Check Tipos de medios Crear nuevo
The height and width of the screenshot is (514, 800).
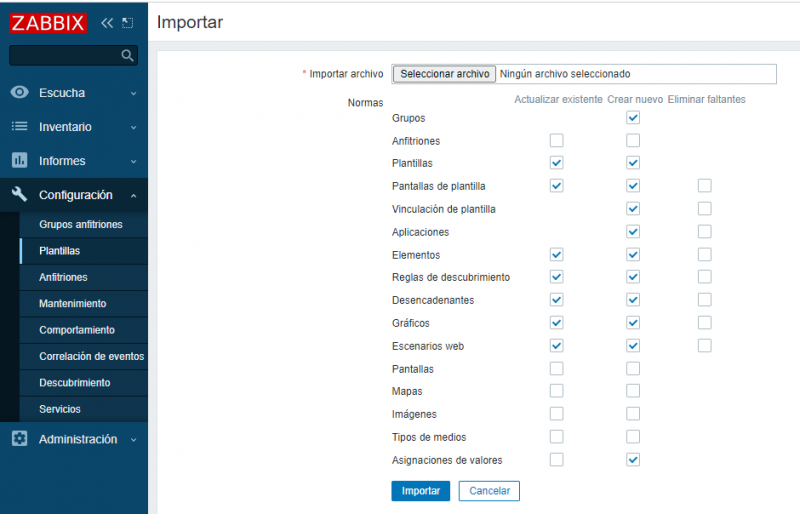(633, 437)
